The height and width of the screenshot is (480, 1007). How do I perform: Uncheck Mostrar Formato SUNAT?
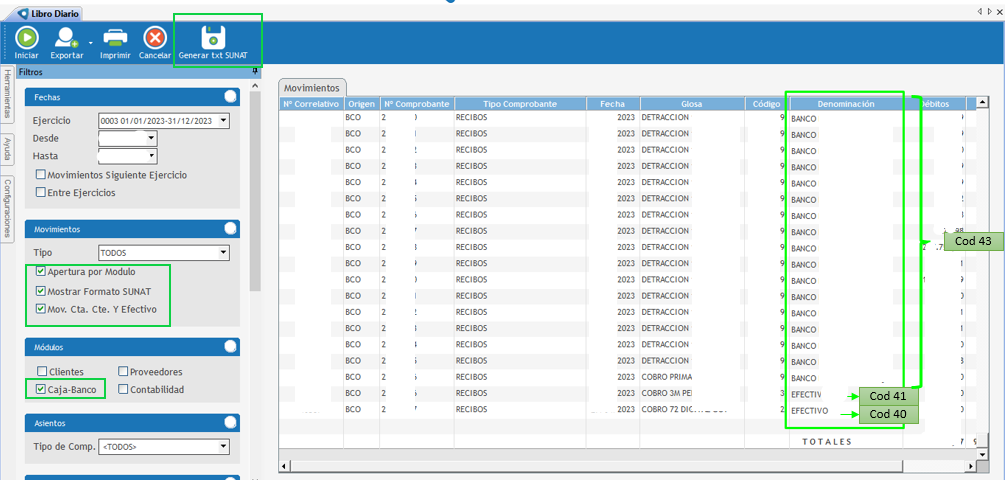(41, 291)
